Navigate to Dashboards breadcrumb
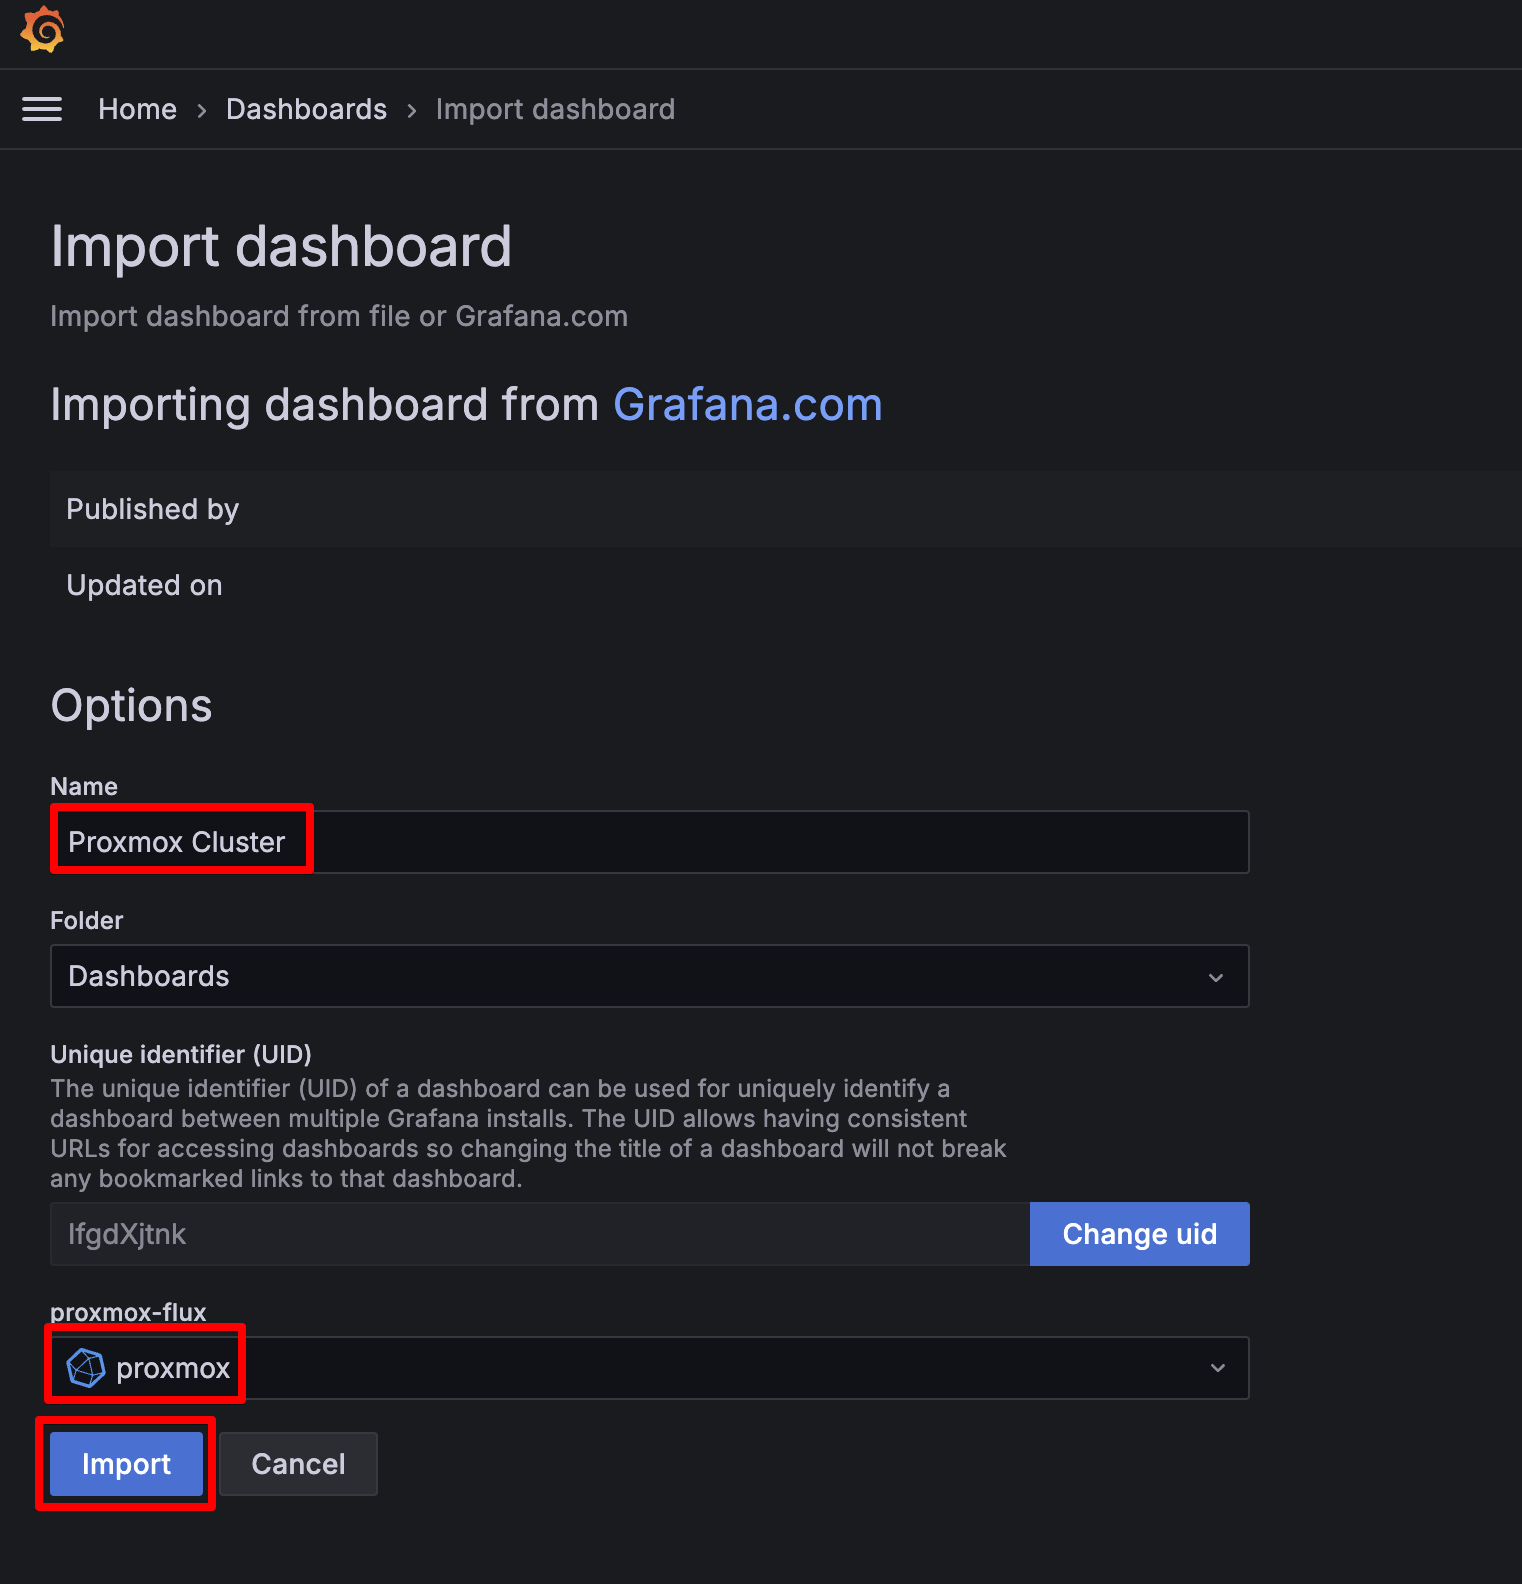The width and height of the screenshot is (1522, 1584). 306,109
